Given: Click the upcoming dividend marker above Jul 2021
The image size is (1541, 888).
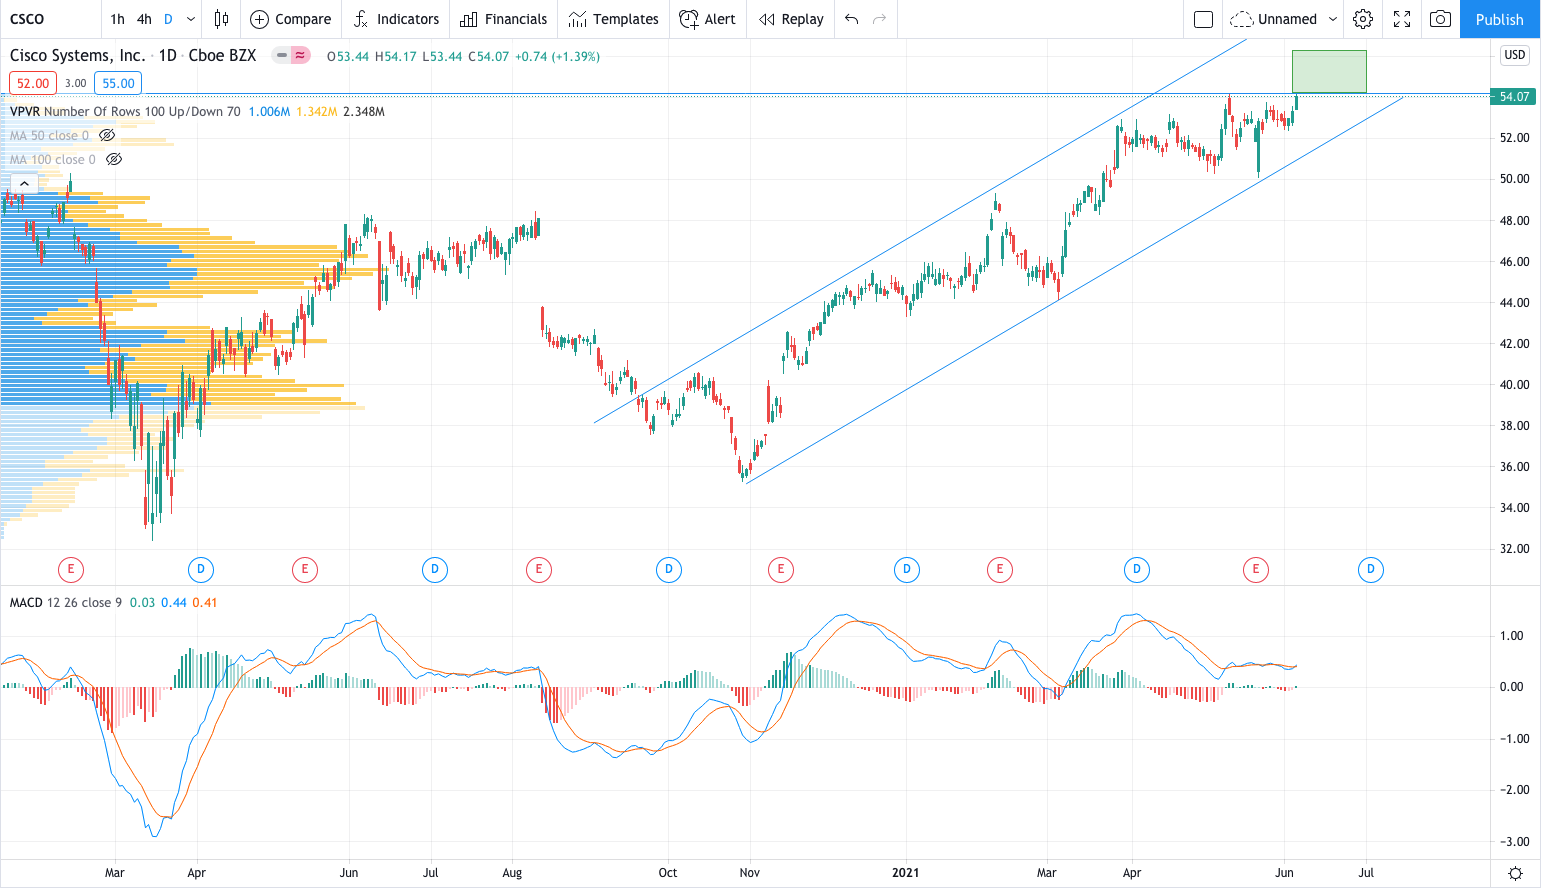Looking at the screenshot, I should [x=1371, y=570].
